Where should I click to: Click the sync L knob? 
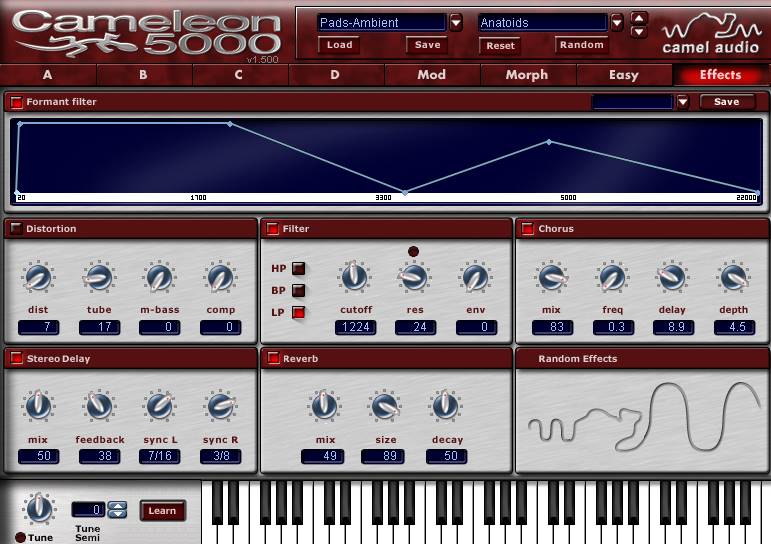point(159,406)
